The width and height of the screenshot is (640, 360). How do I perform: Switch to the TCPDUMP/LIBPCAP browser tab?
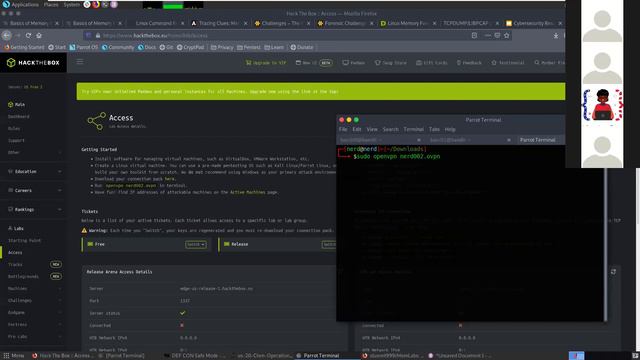(470, 23)
